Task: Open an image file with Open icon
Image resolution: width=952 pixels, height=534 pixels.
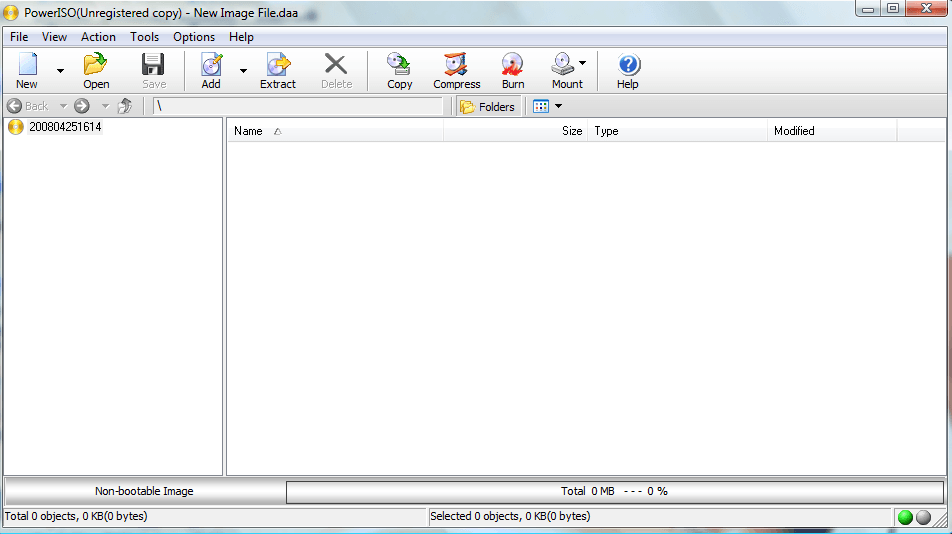Action: [x=95, y=64]
